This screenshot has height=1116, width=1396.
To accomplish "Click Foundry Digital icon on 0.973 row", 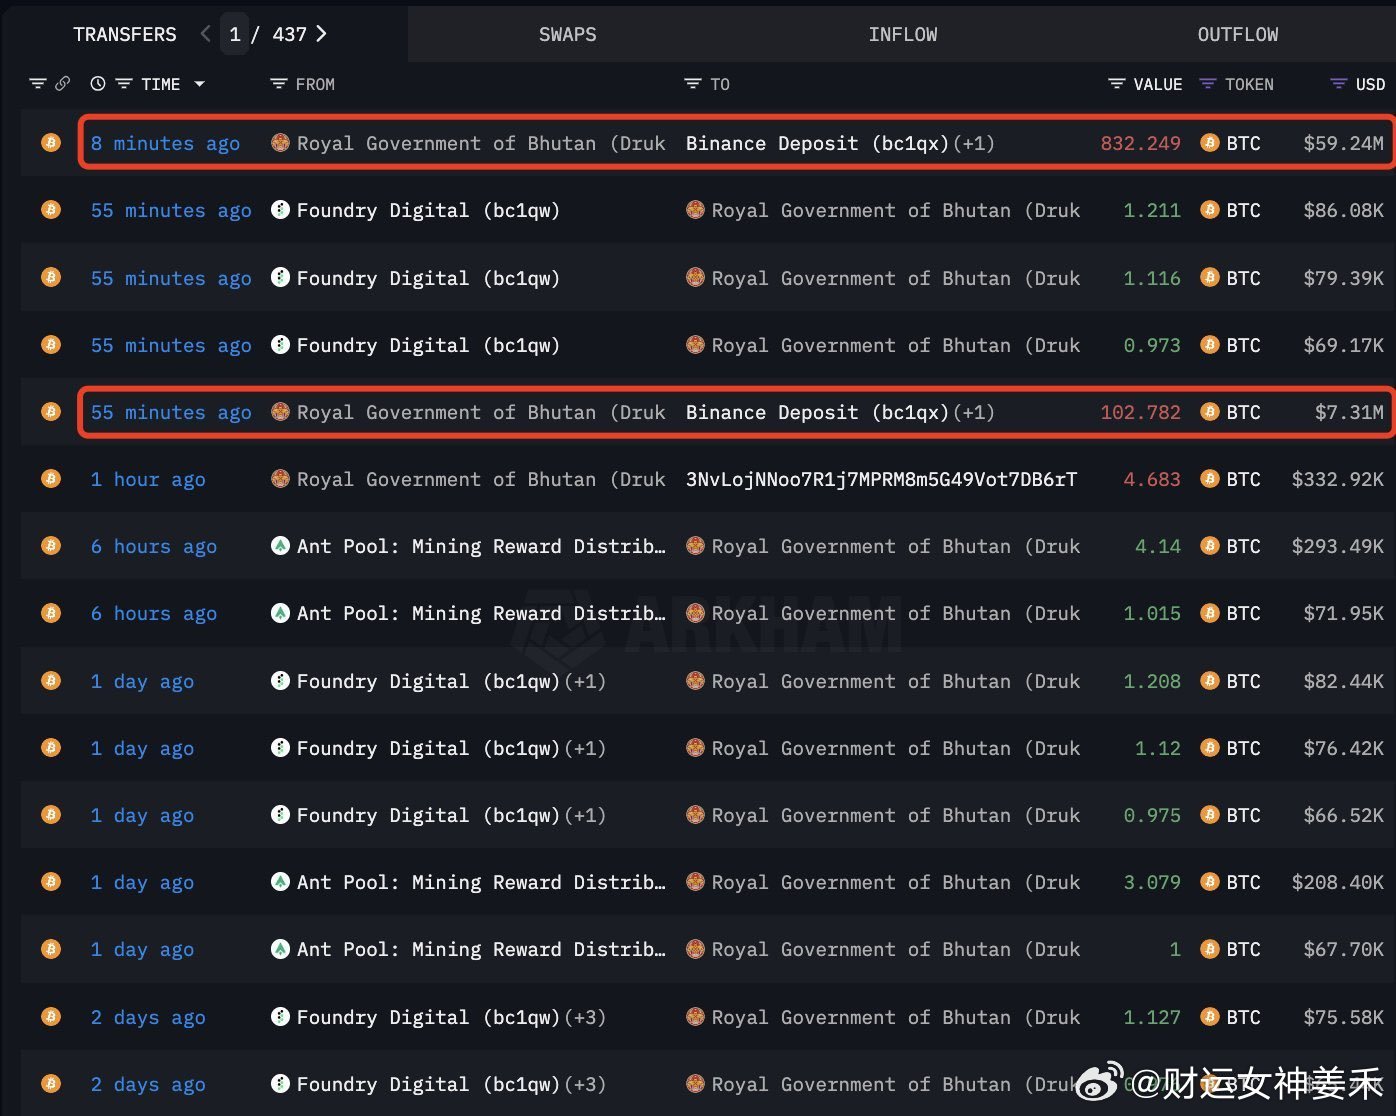I will [281, 345].
